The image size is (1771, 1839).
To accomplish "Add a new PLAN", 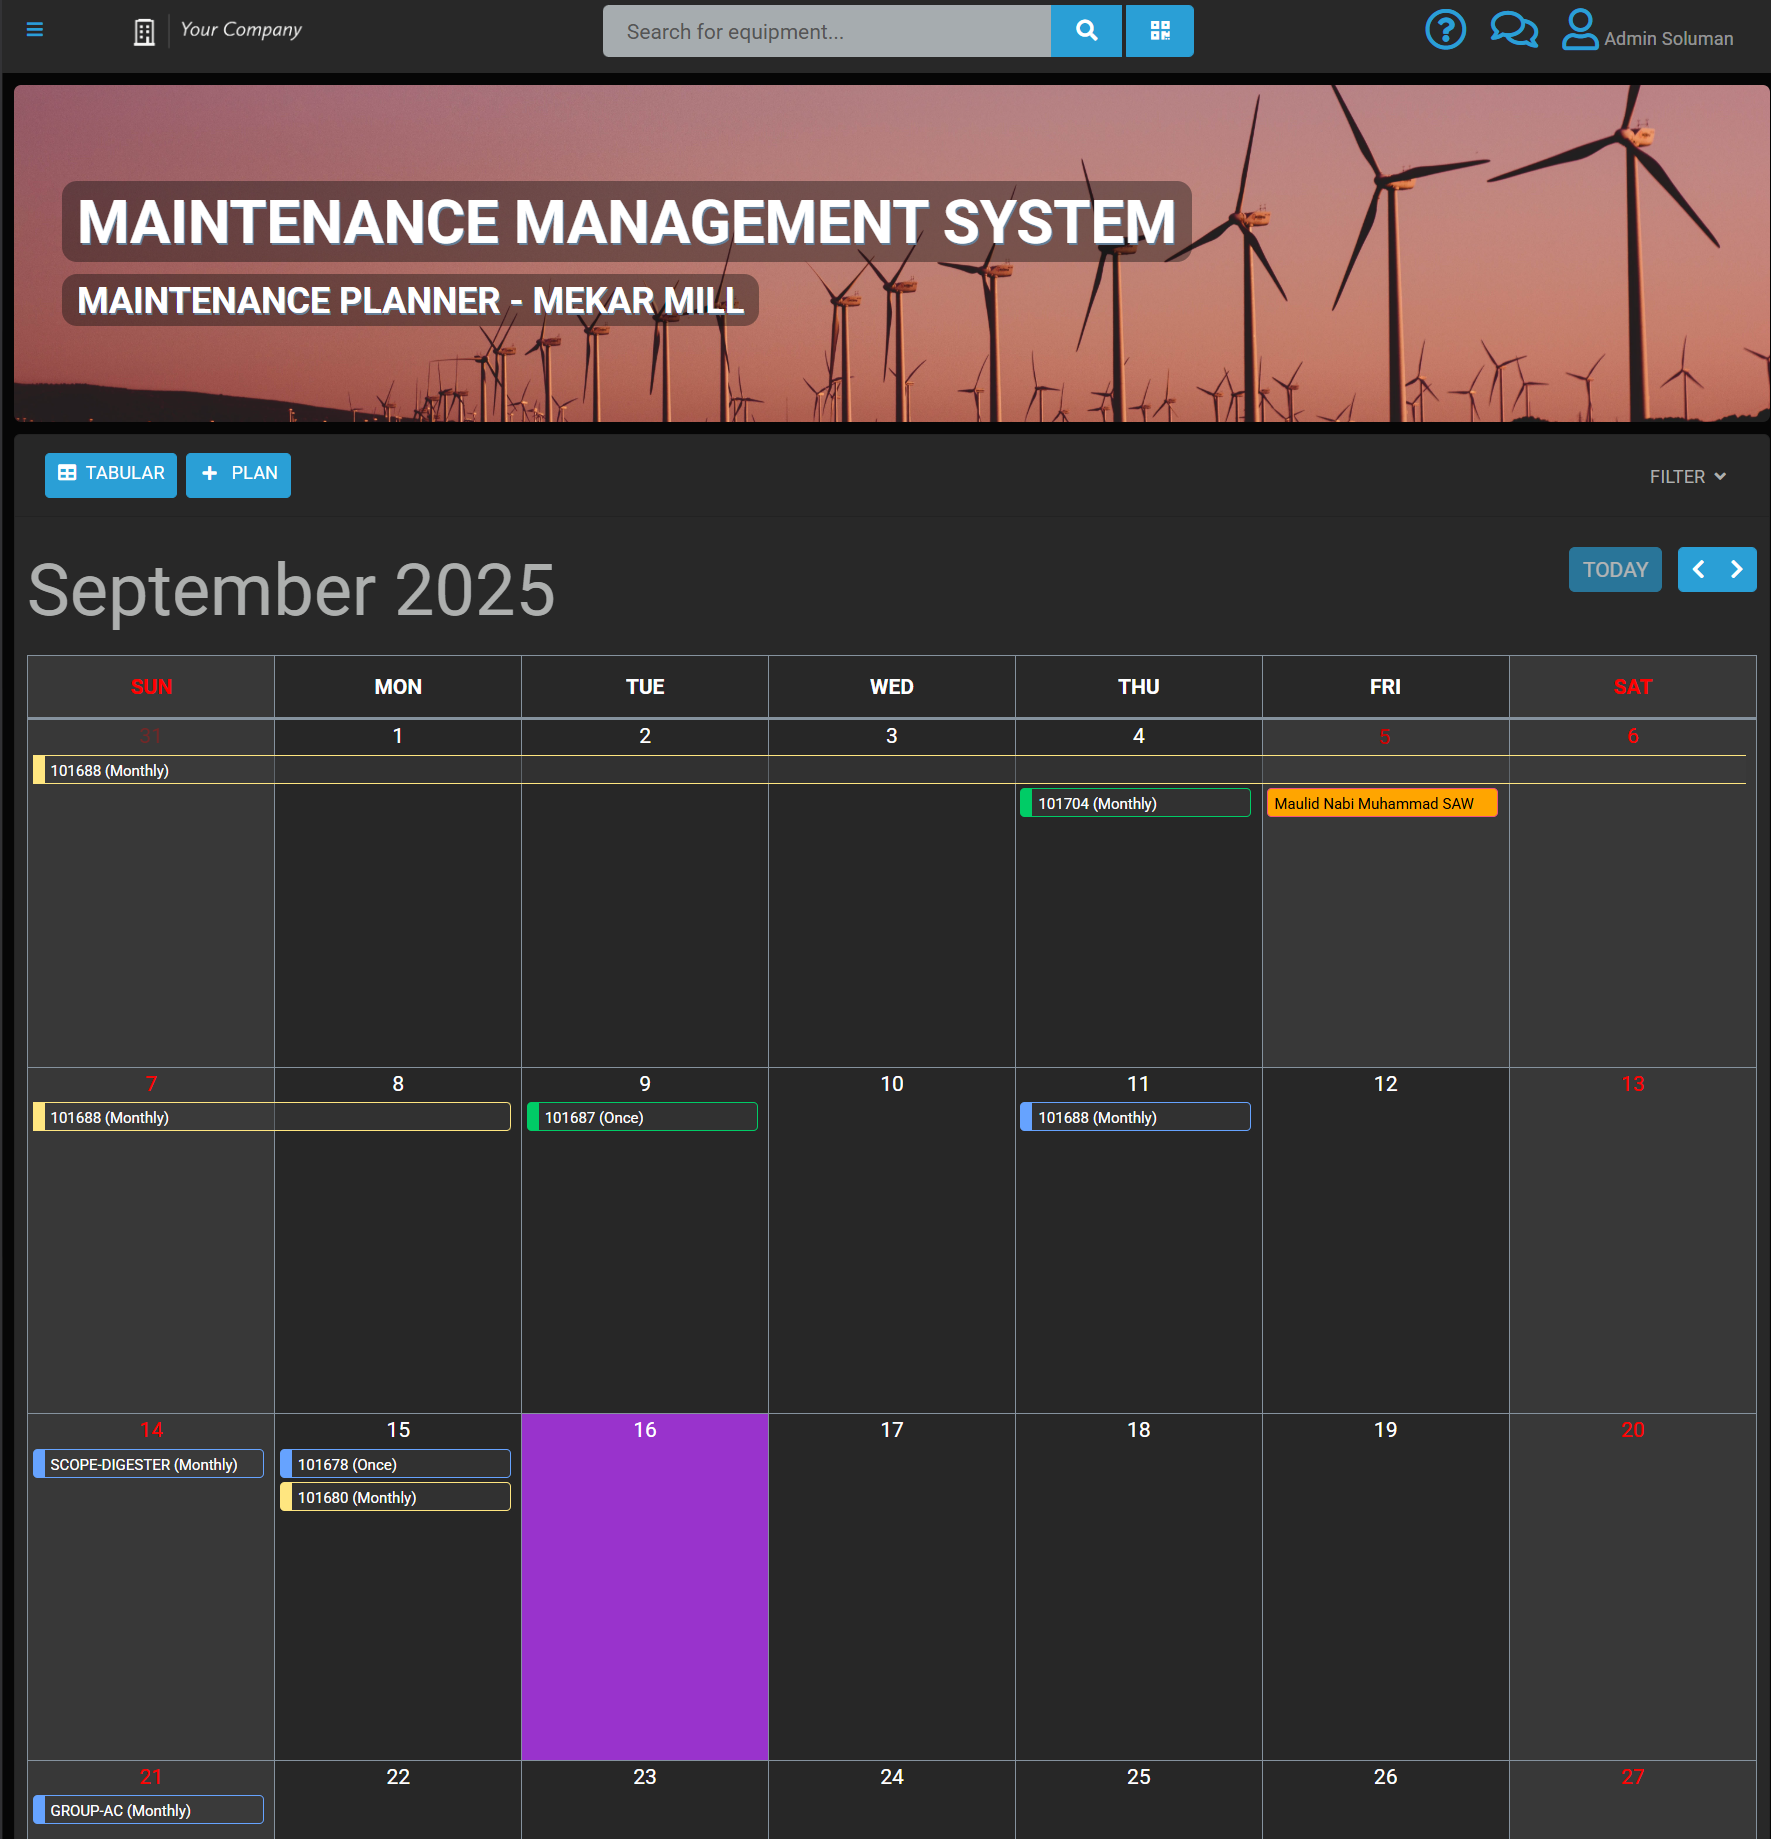I will point(238,474).
